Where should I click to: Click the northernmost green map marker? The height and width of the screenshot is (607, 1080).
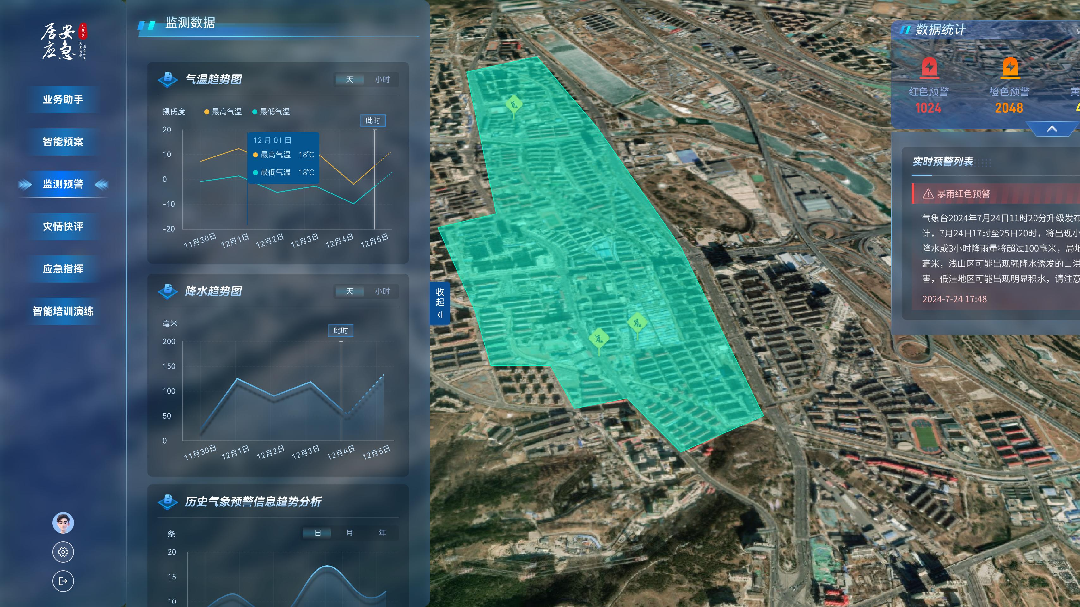(514, 104)
